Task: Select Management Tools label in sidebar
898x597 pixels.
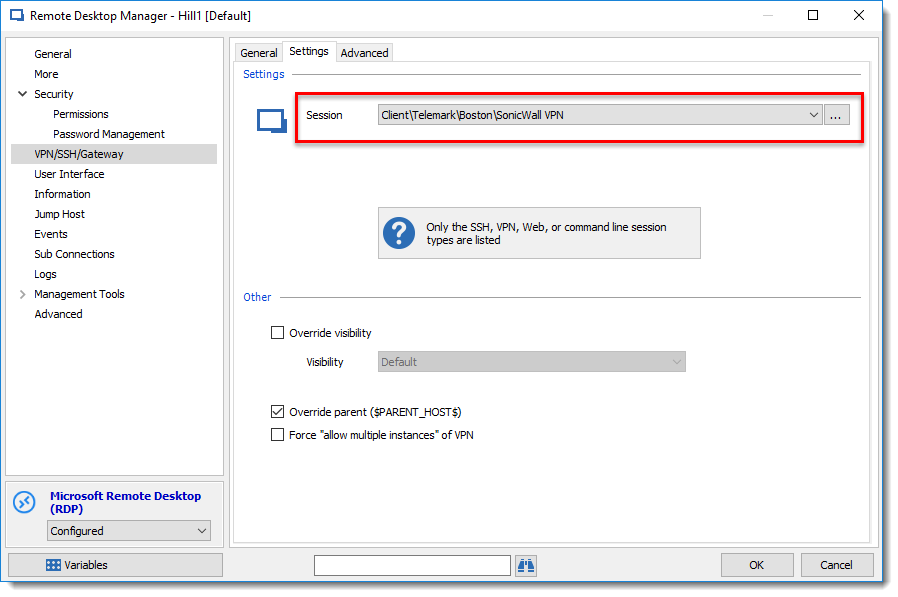Action: pyautogui.click(x=79, y=294)
